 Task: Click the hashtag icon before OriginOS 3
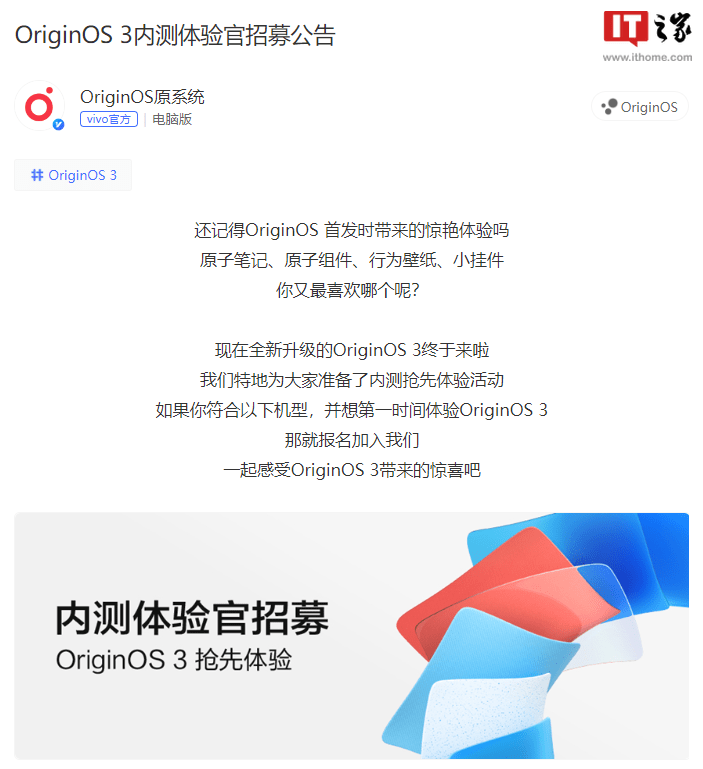pos(37,175)
